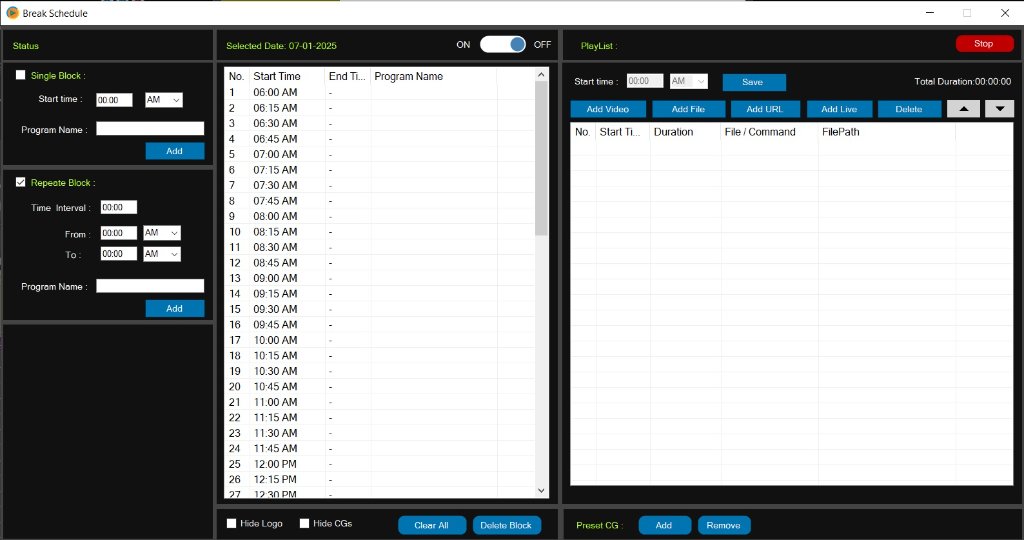Screen dimensions: 1024x540
Task: Click the Selected Date: 07-01-2025 label
Action: 281,46
